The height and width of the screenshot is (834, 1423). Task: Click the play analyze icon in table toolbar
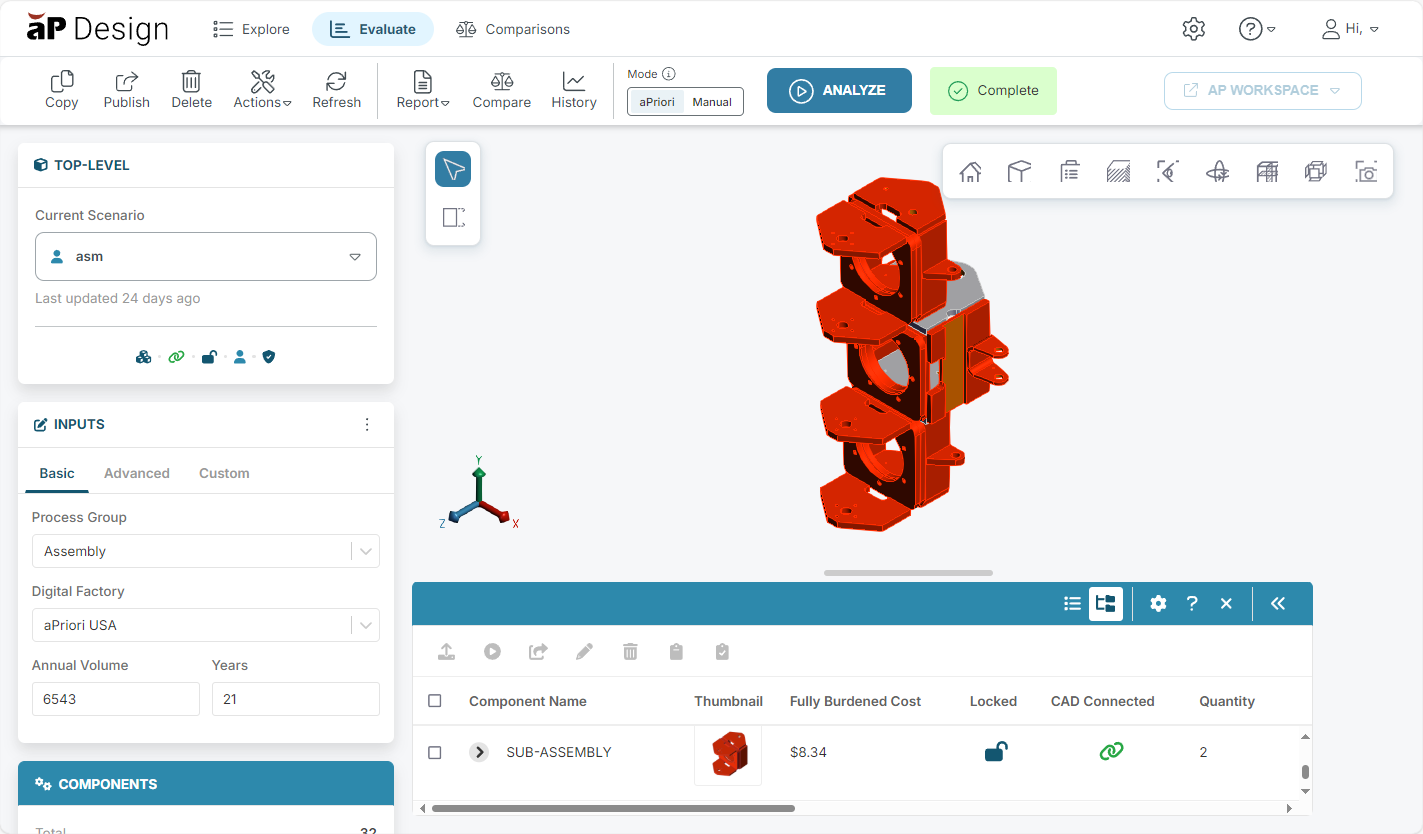click(x=492, y=652)
